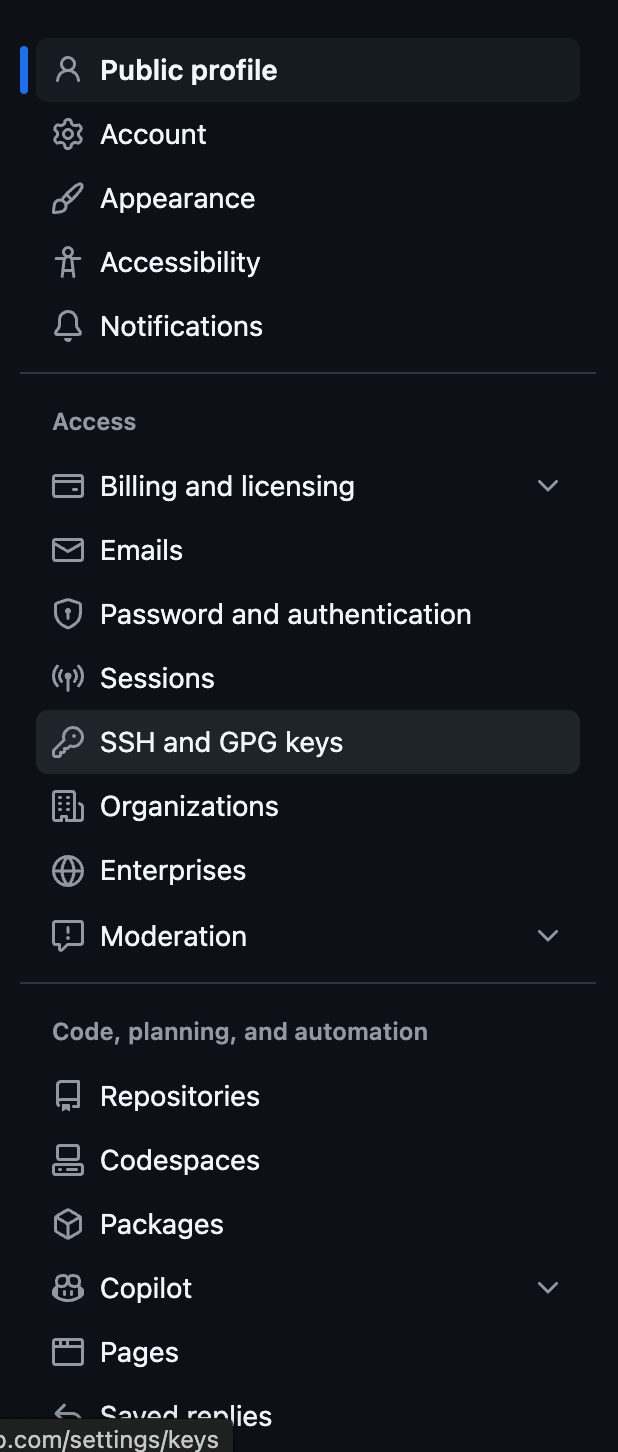This screenshot has width=618, height=1452.
Task: Click the bell icon for Notifications
Action: 68,326
